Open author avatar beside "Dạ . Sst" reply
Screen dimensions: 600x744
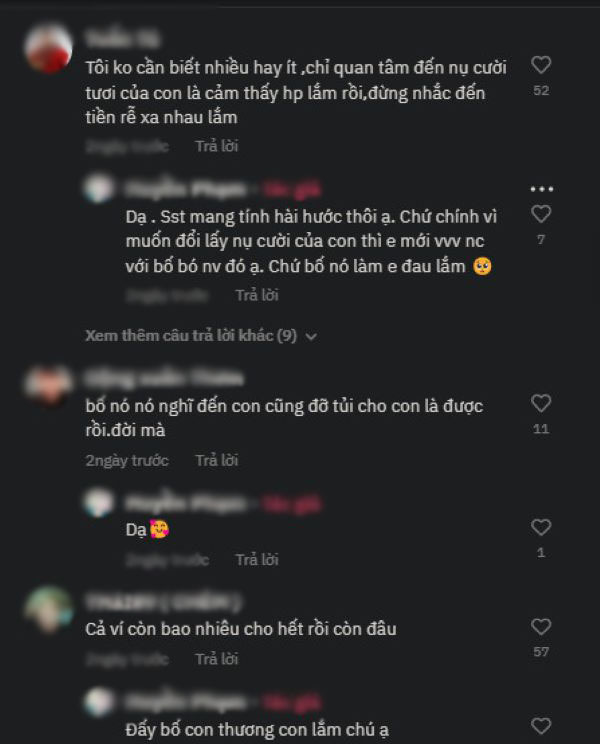tap(99, 188)
